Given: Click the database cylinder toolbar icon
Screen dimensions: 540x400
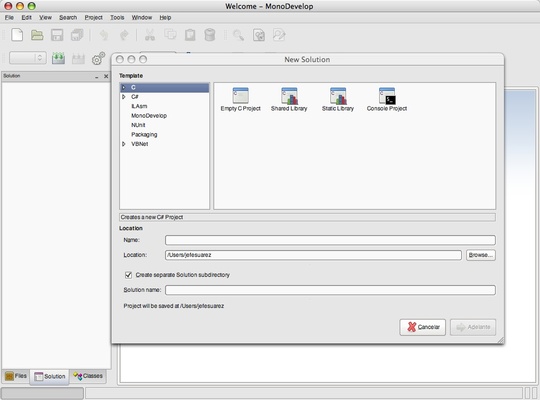Looking at the screenshot, I should (210, 35).
